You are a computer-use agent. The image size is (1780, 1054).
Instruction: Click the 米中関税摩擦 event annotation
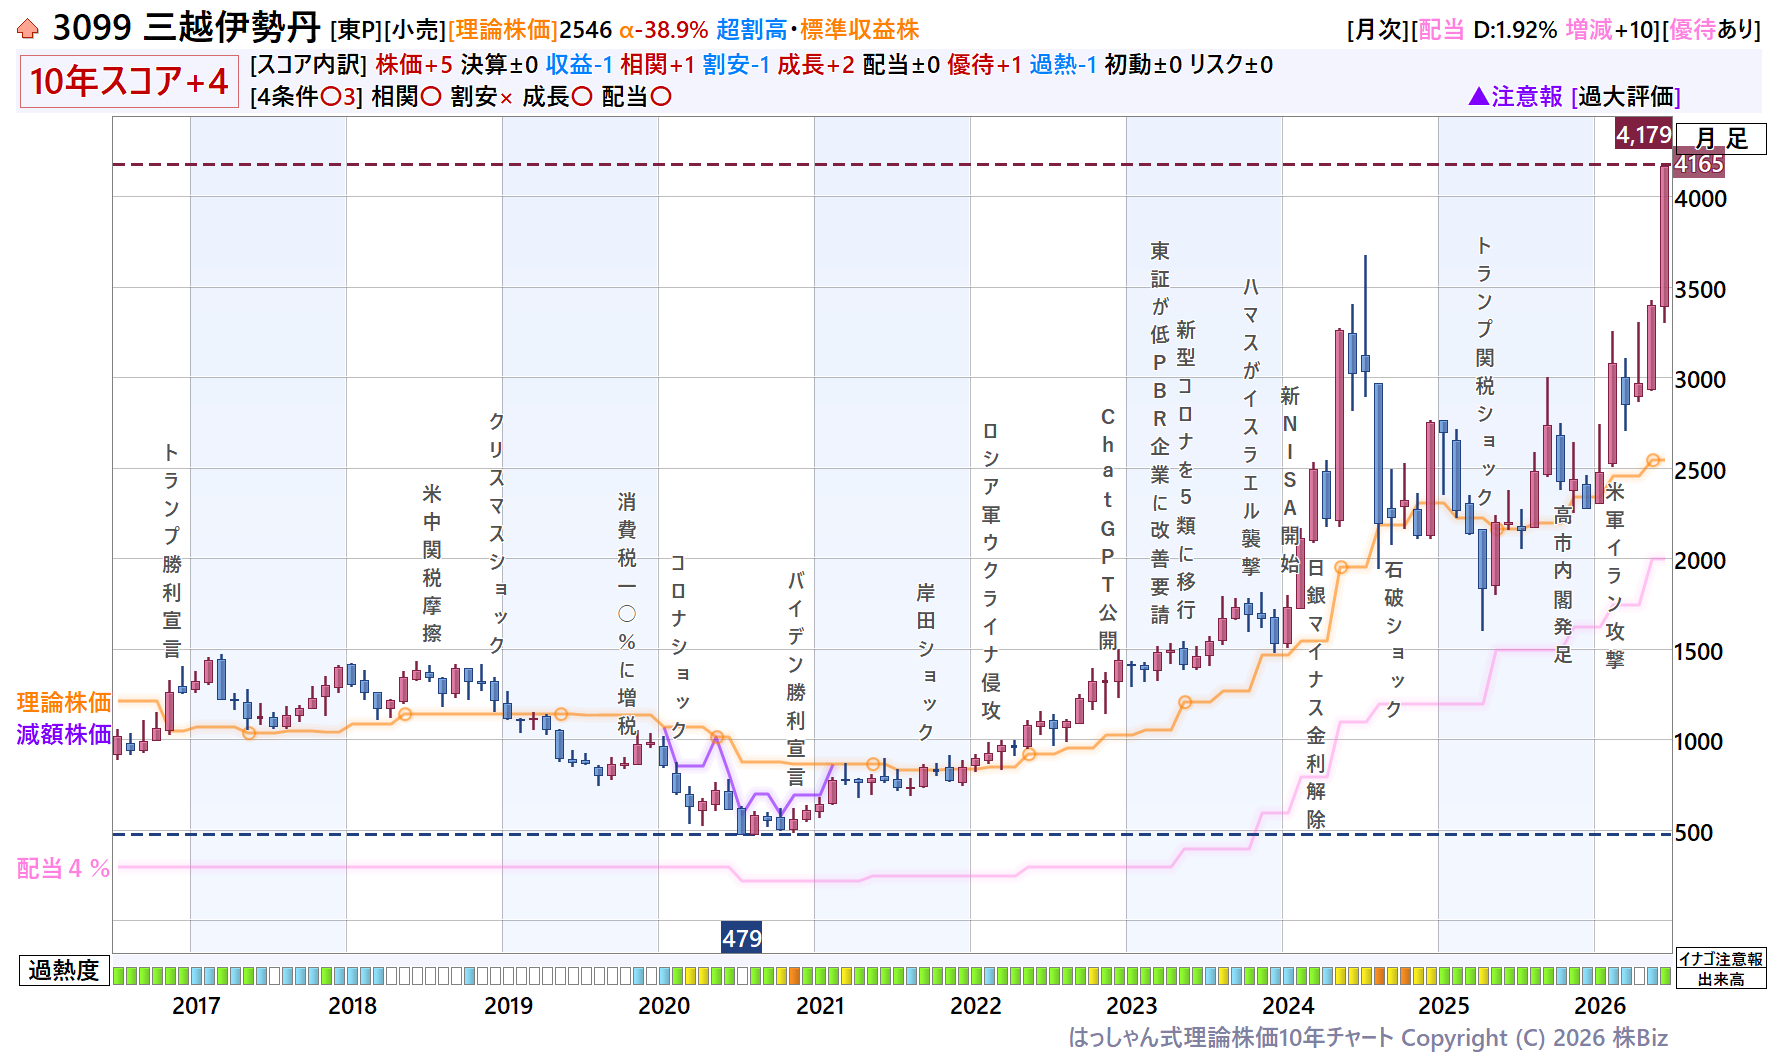click(432, 564)
